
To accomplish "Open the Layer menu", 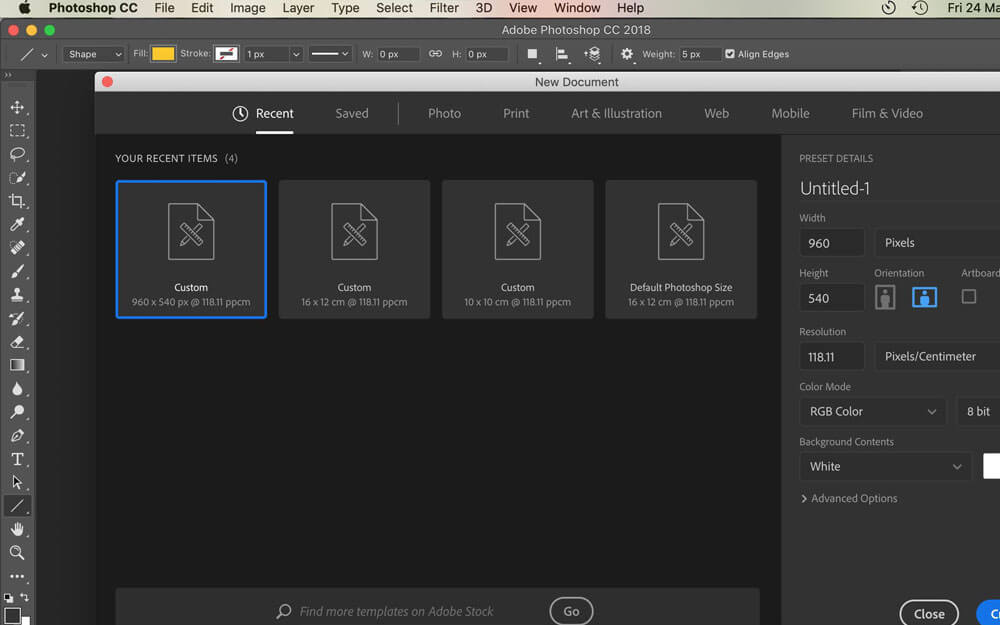I will coord(298,8).
